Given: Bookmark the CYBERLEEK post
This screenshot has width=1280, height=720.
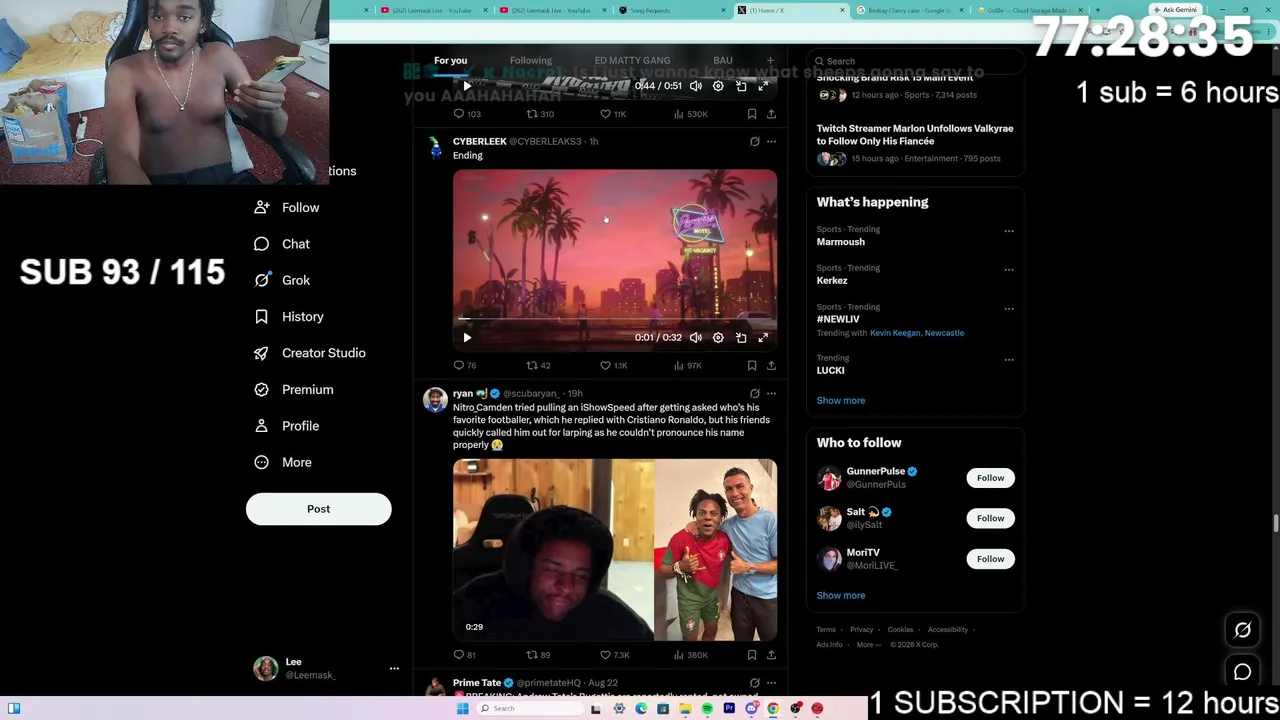Looking at the screenshot, I should coord(752,365).
